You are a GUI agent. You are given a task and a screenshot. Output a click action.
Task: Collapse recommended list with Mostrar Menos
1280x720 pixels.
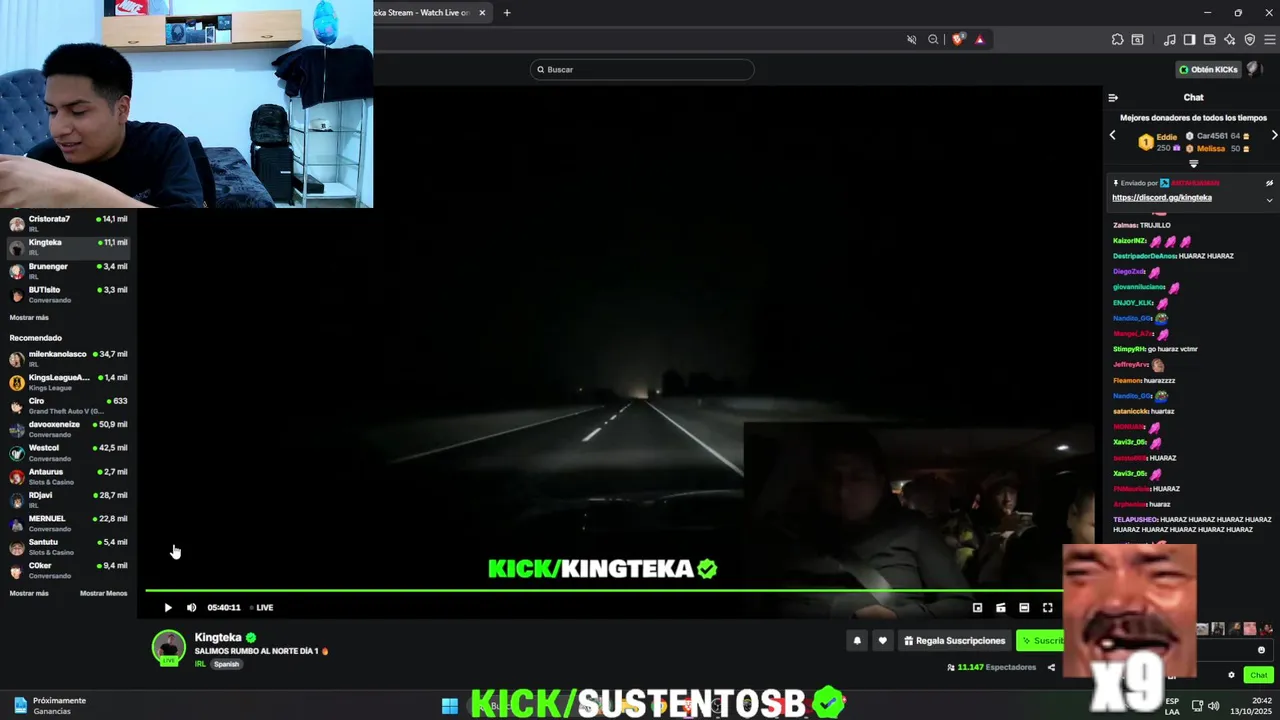[x=103, y=593]
